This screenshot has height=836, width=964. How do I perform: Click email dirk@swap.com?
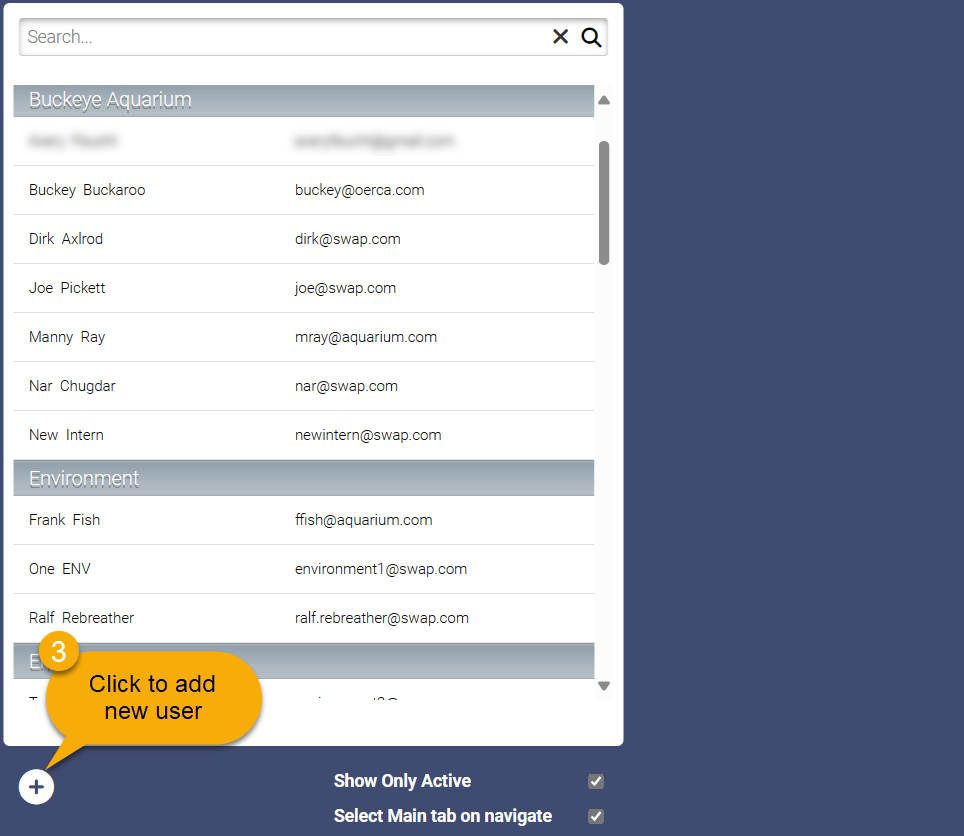click(347, 239)
